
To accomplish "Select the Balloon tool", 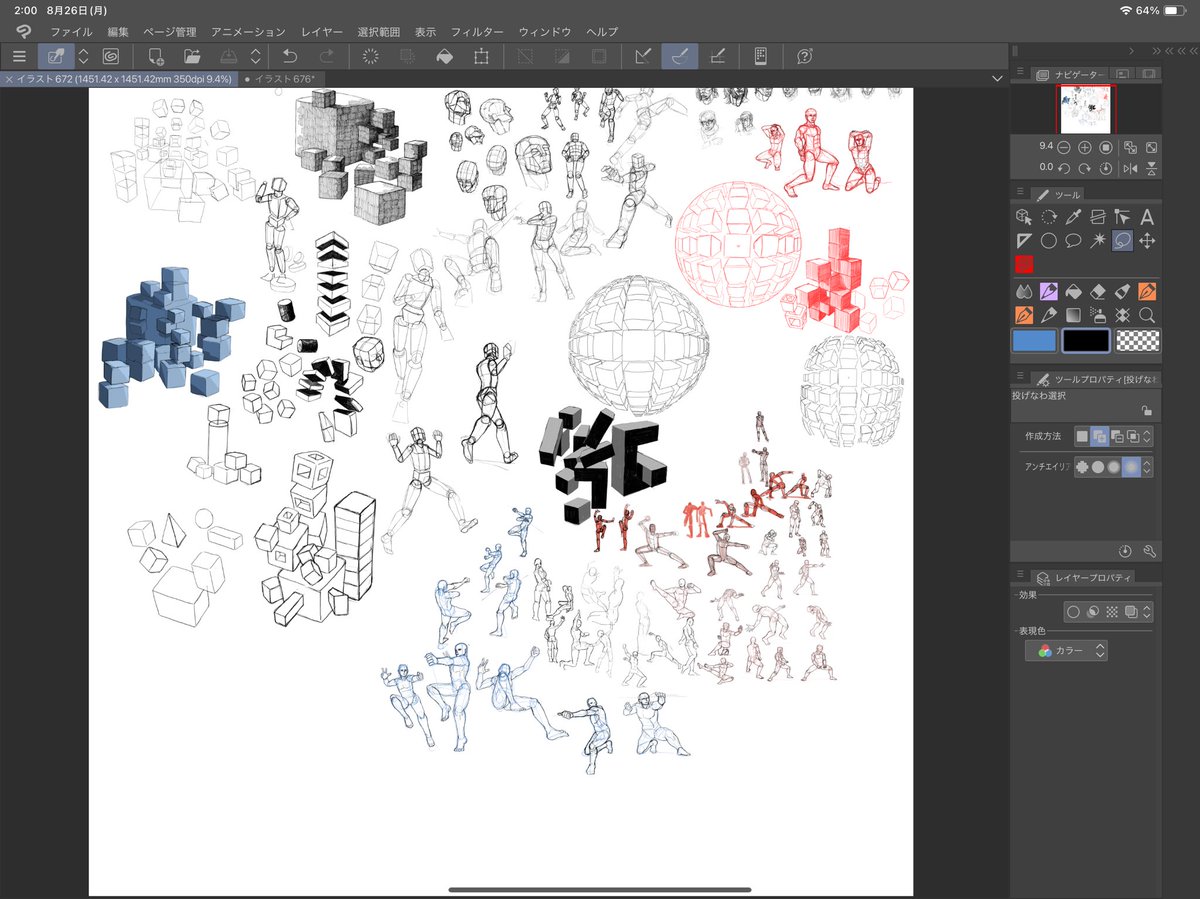I will 1073,240.
